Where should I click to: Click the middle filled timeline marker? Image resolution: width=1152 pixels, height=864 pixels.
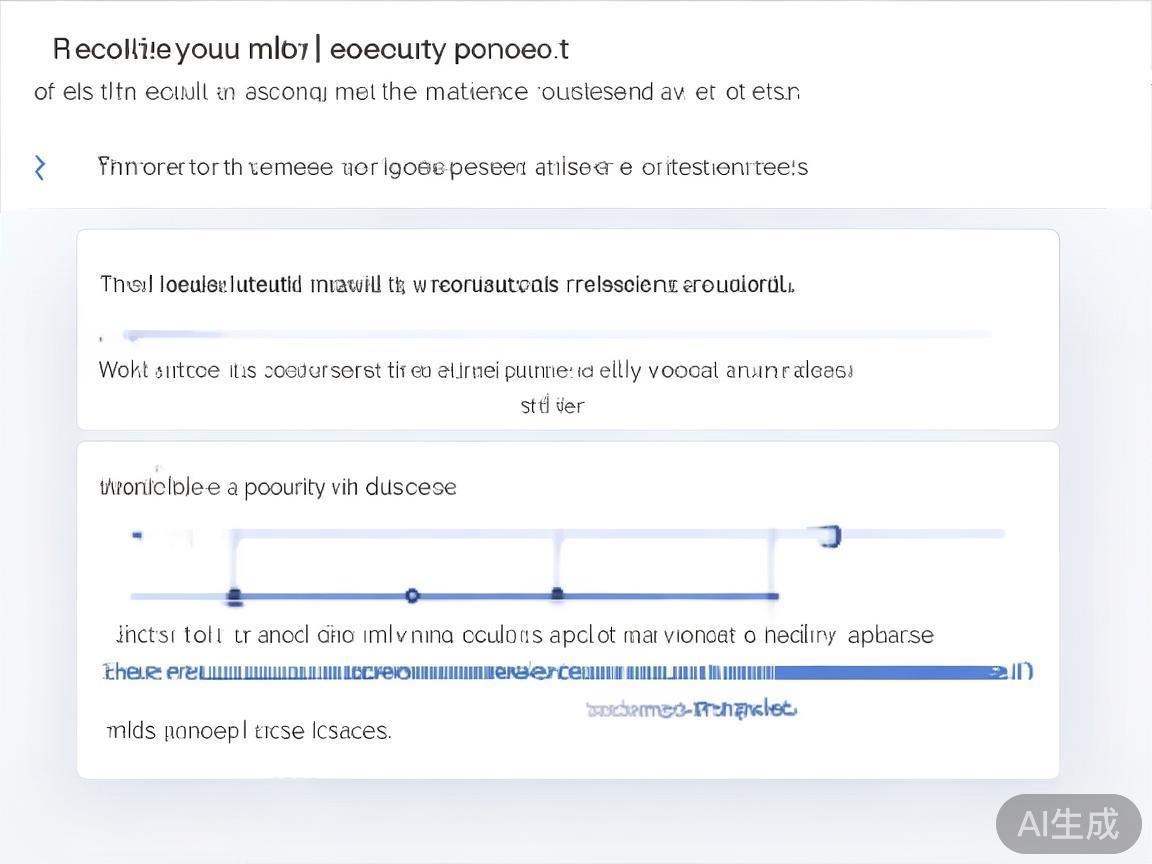(557, 595)
